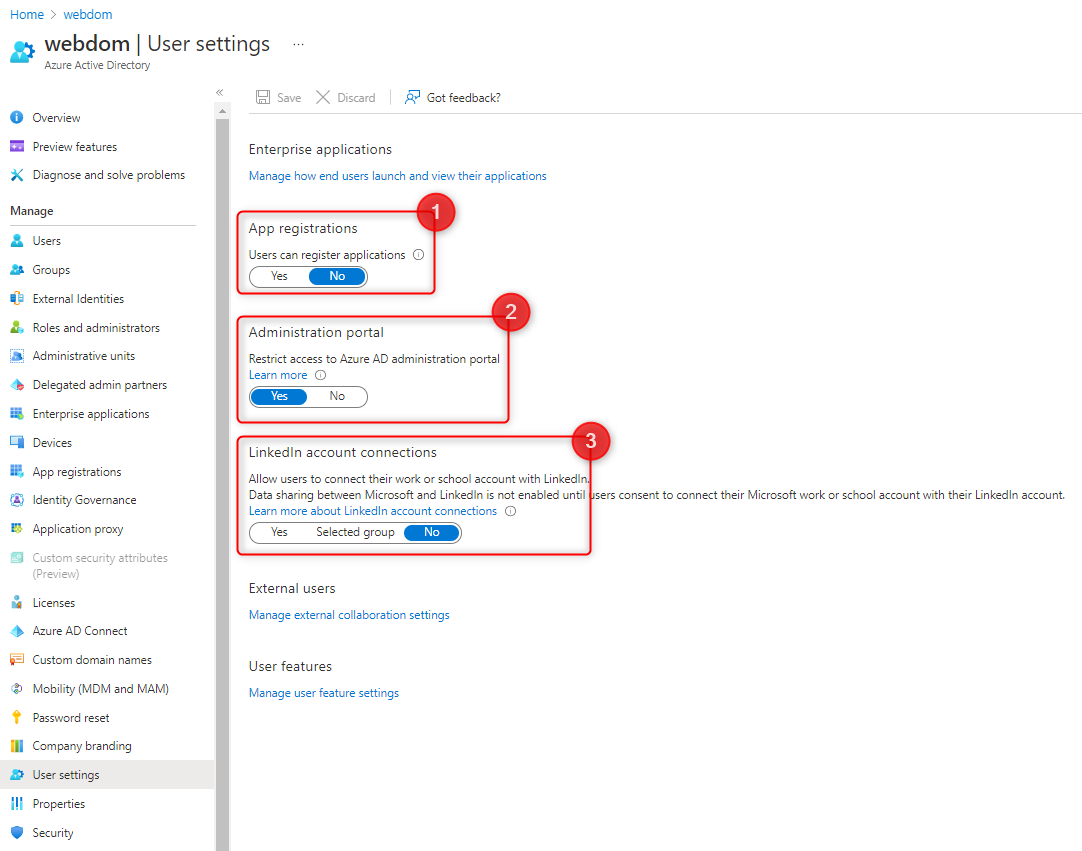1082x851 pixels.
Task: Click Got feedback? button
Action: point(453,98)
